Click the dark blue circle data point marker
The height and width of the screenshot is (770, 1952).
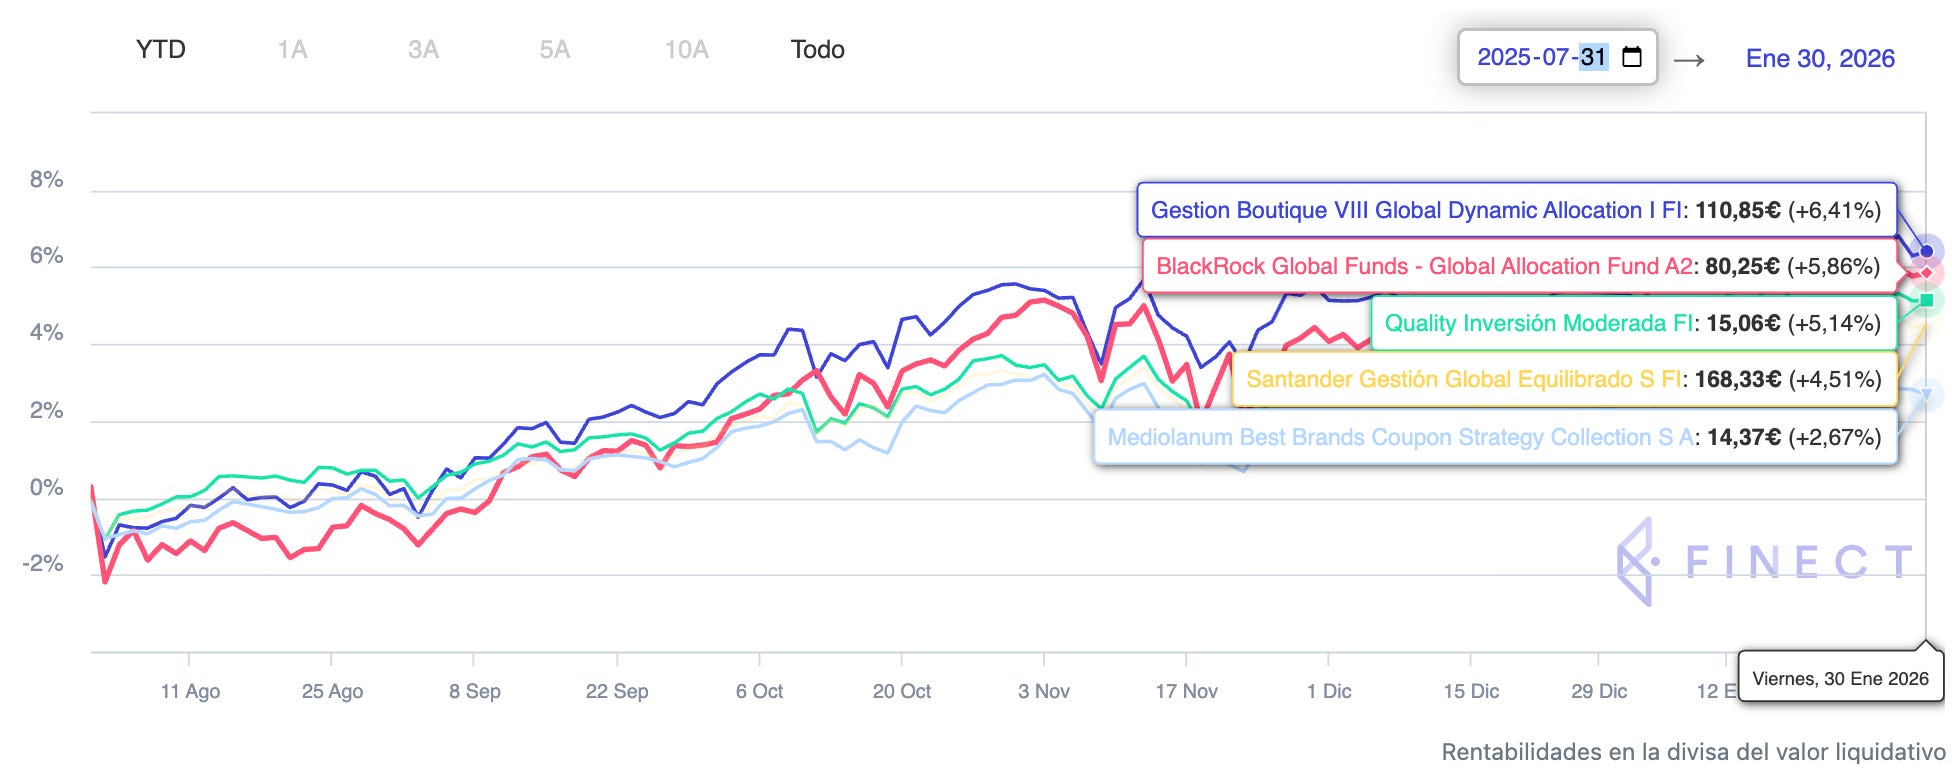(x=1926, y=251)
